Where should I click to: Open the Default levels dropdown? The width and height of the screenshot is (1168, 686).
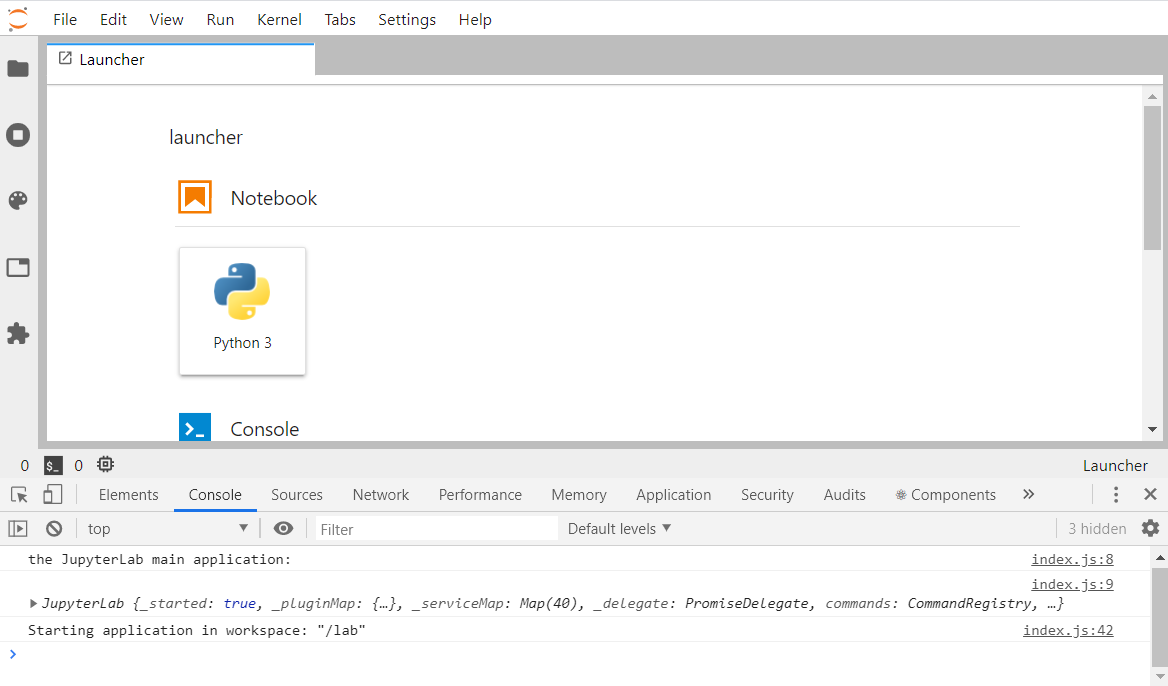619,529
